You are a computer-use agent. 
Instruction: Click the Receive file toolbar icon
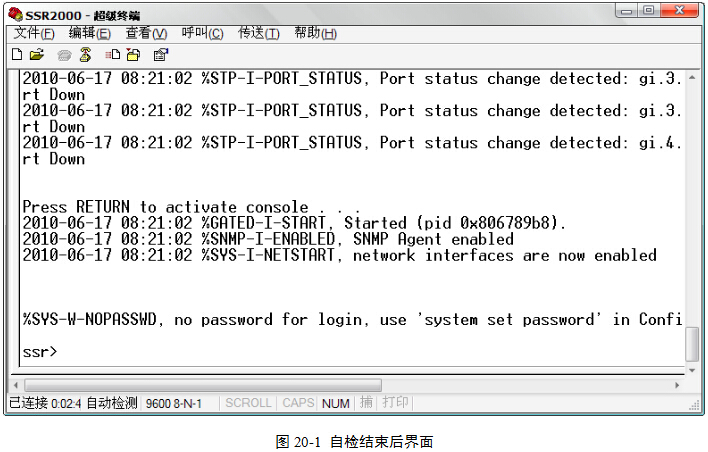[x=132, y=55]
